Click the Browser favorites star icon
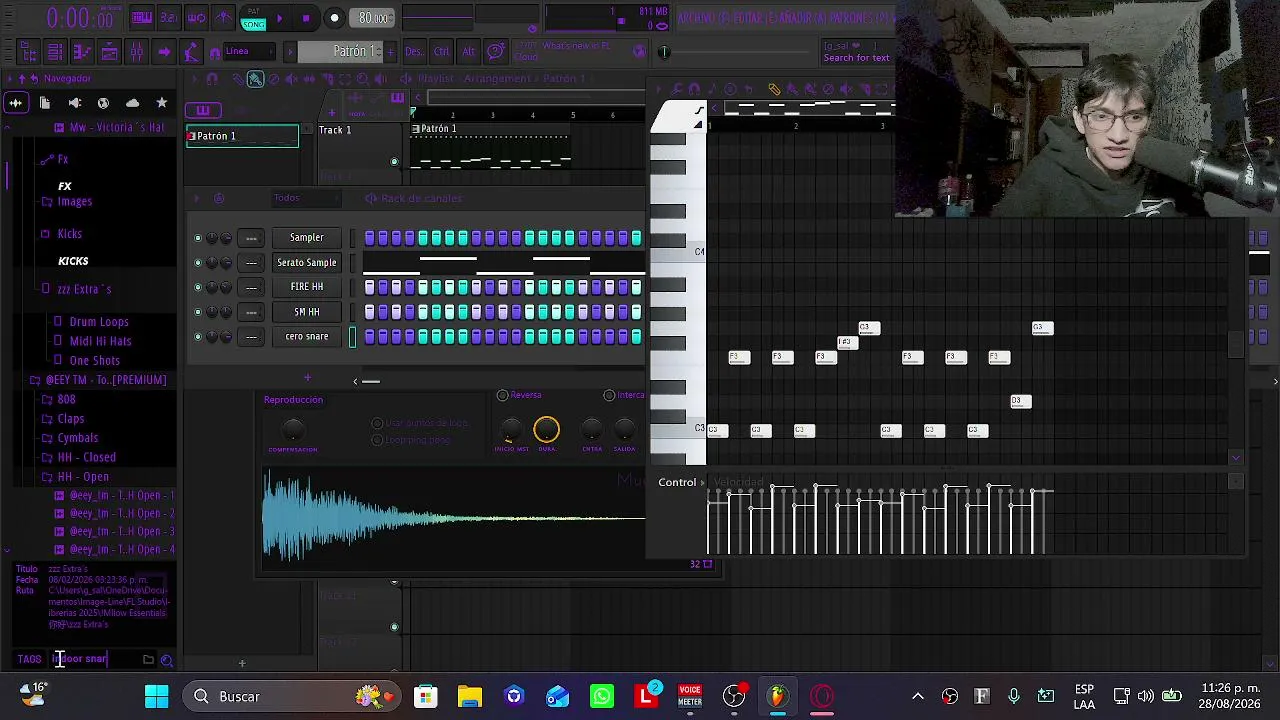Viewport: 1280px width, 720px height. [161, 103]
